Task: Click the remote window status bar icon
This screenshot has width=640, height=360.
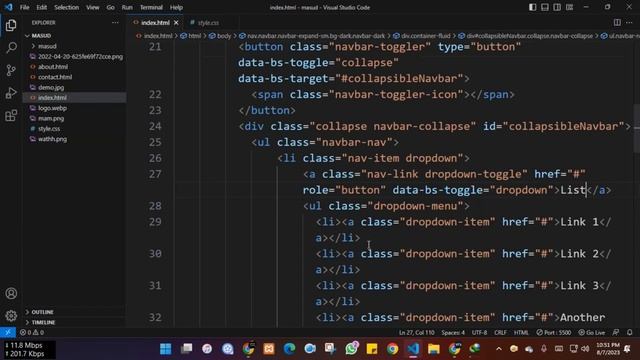Action: point(8,332)
